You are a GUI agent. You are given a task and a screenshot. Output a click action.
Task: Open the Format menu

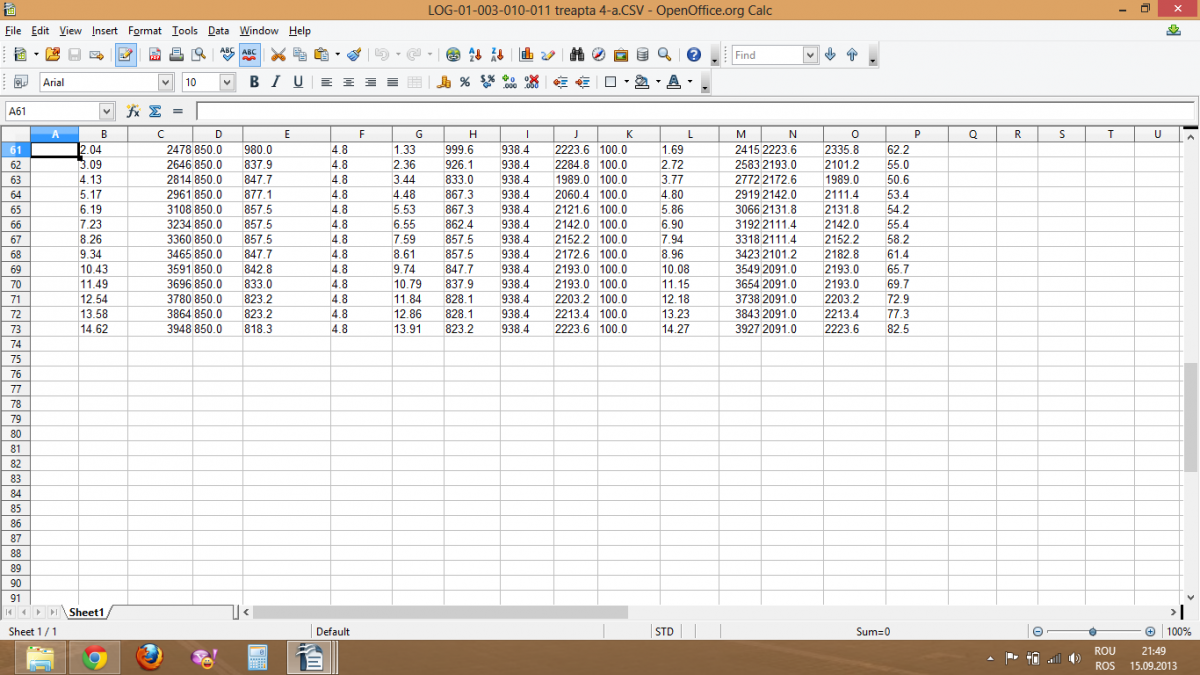(x=144, y=31)
